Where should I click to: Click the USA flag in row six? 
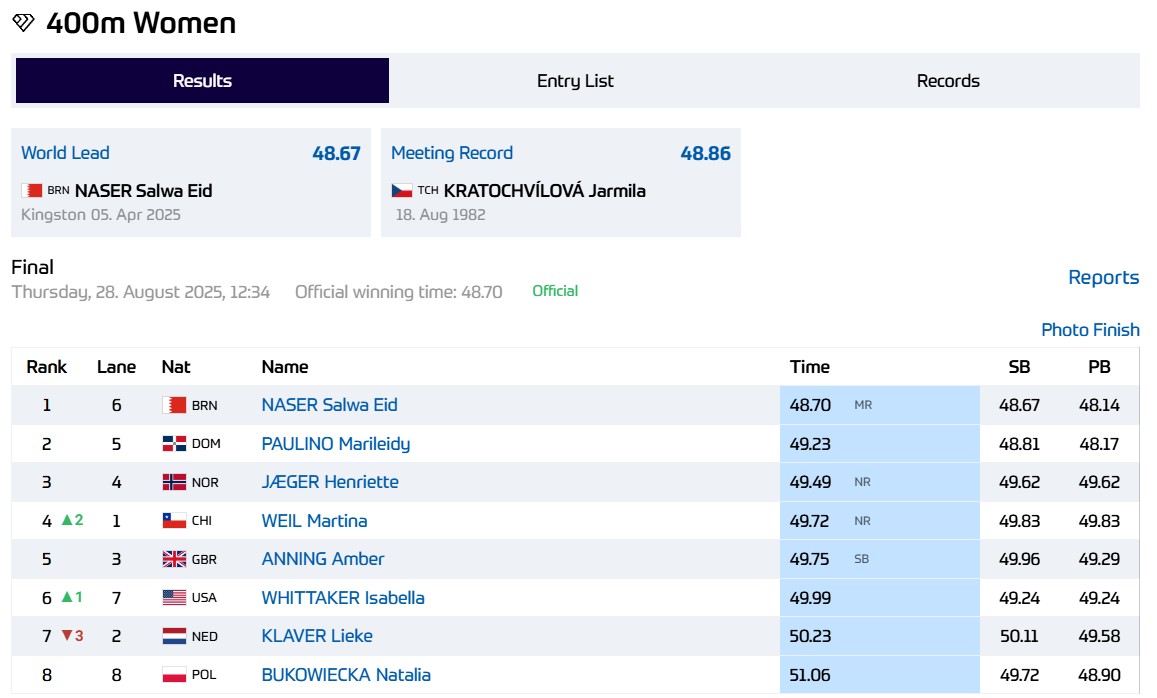point(174,598)
